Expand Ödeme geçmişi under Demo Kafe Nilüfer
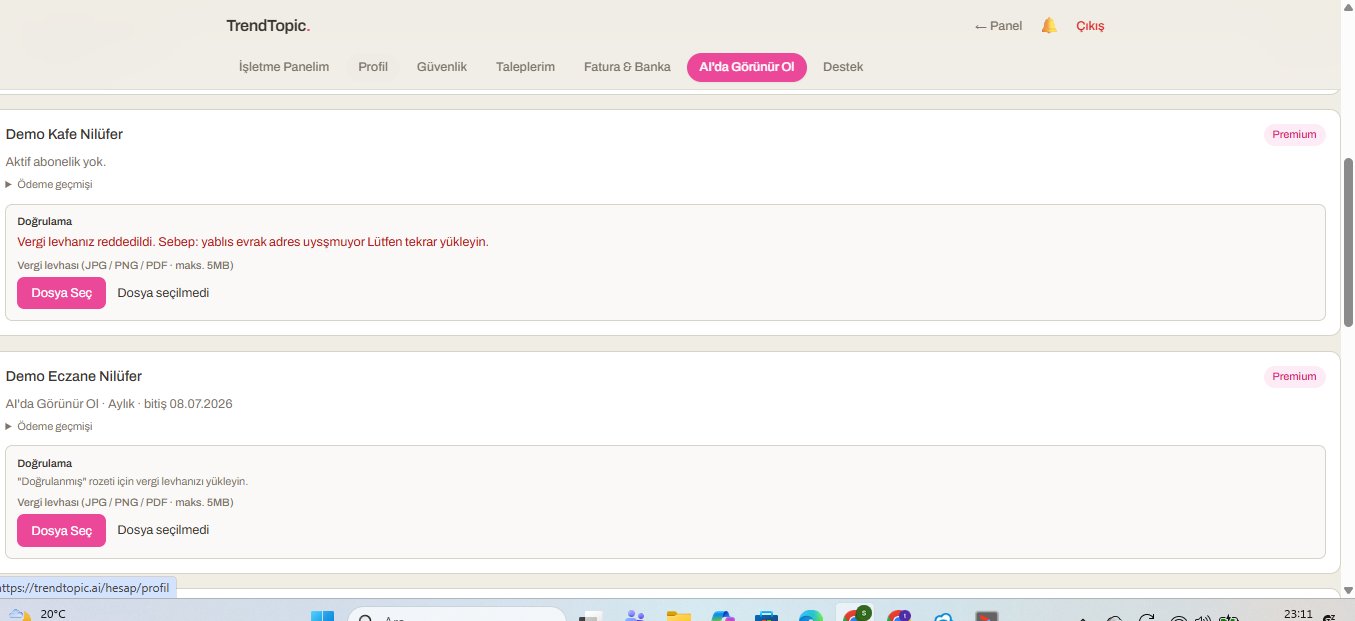 point(49,184)
